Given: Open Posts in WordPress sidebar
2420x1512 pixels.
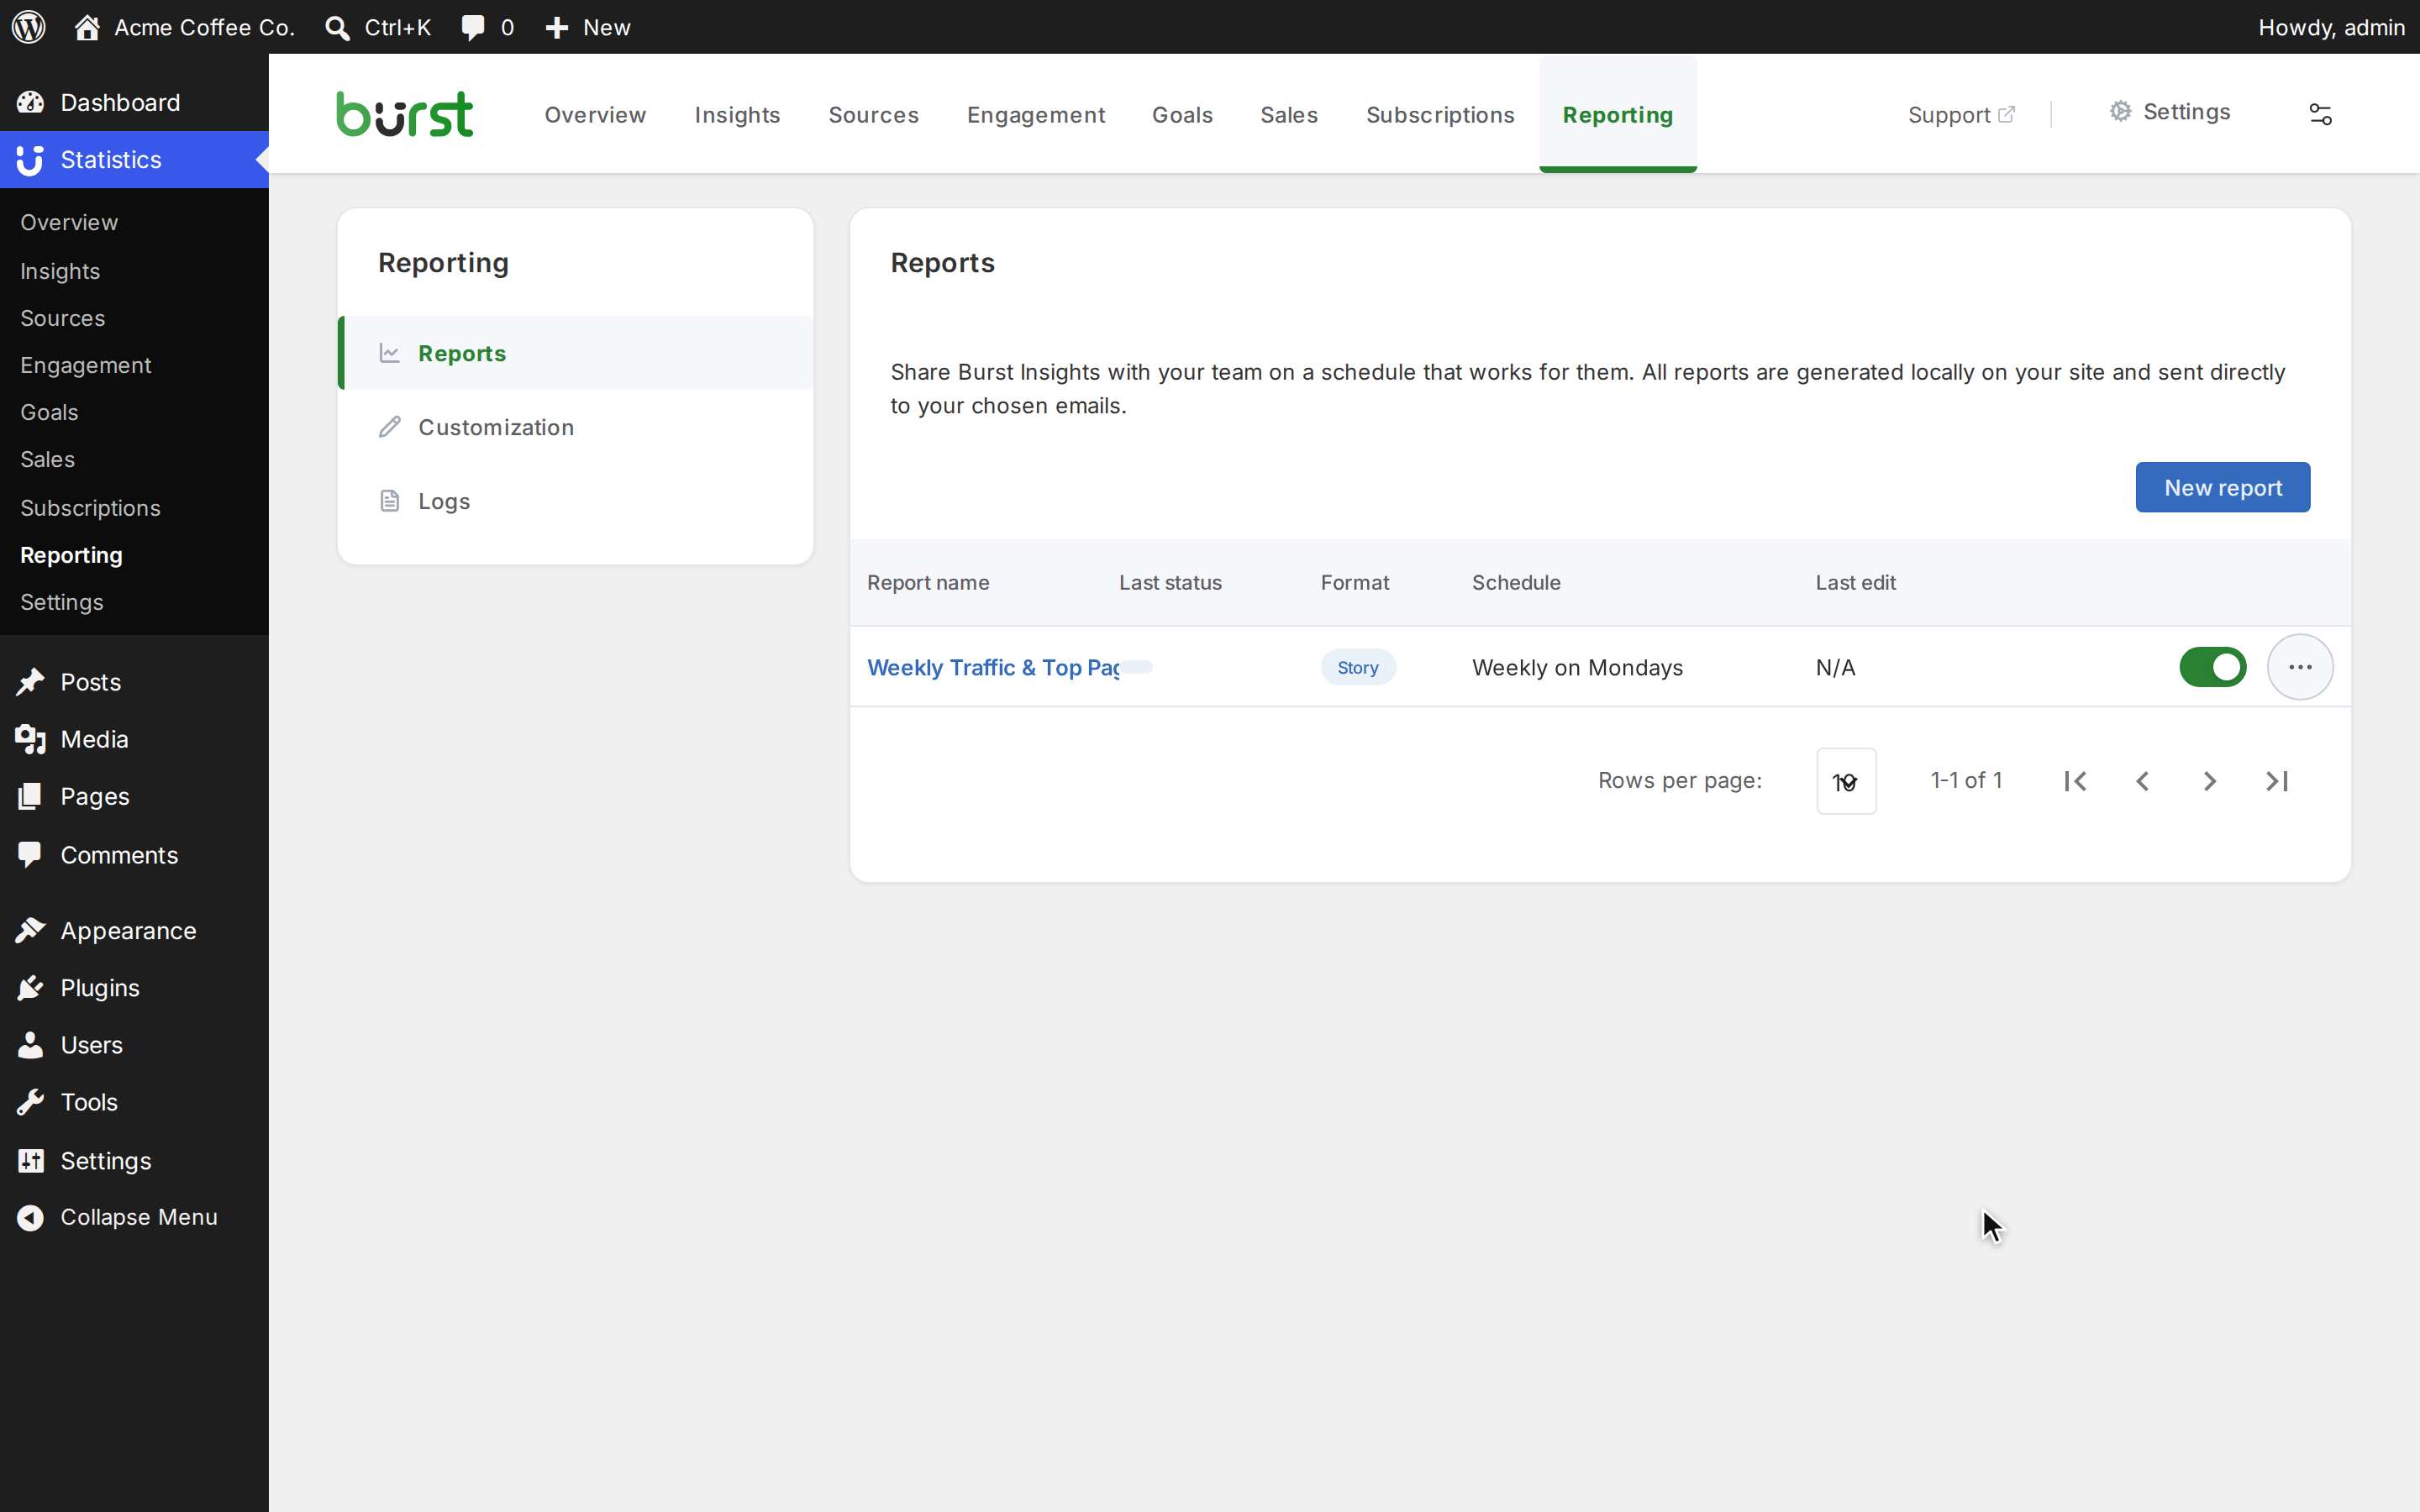Looking at the screenshot, I should 134,682.
